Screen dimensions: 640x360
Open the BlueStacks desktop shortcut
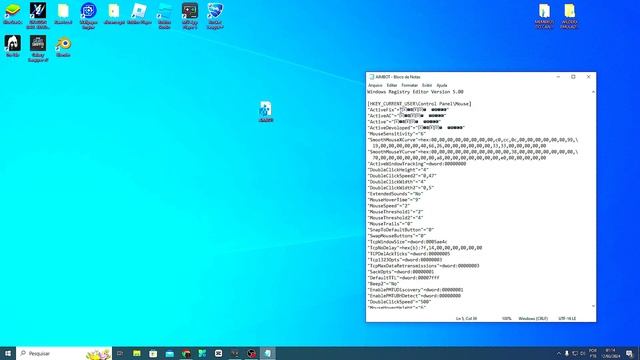pyautogui.click(x=13, y=14)
